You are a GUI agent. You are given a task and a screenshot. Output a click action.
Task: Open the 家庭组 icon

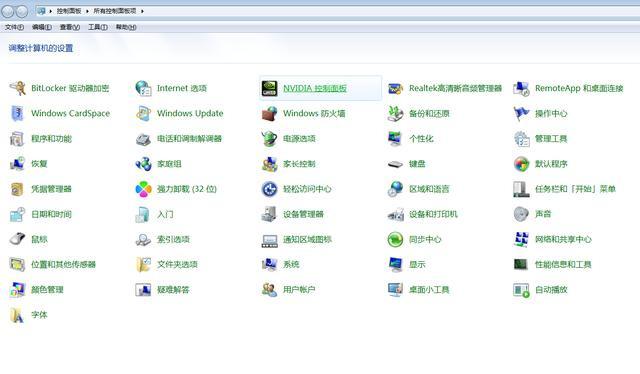point(143,164)
